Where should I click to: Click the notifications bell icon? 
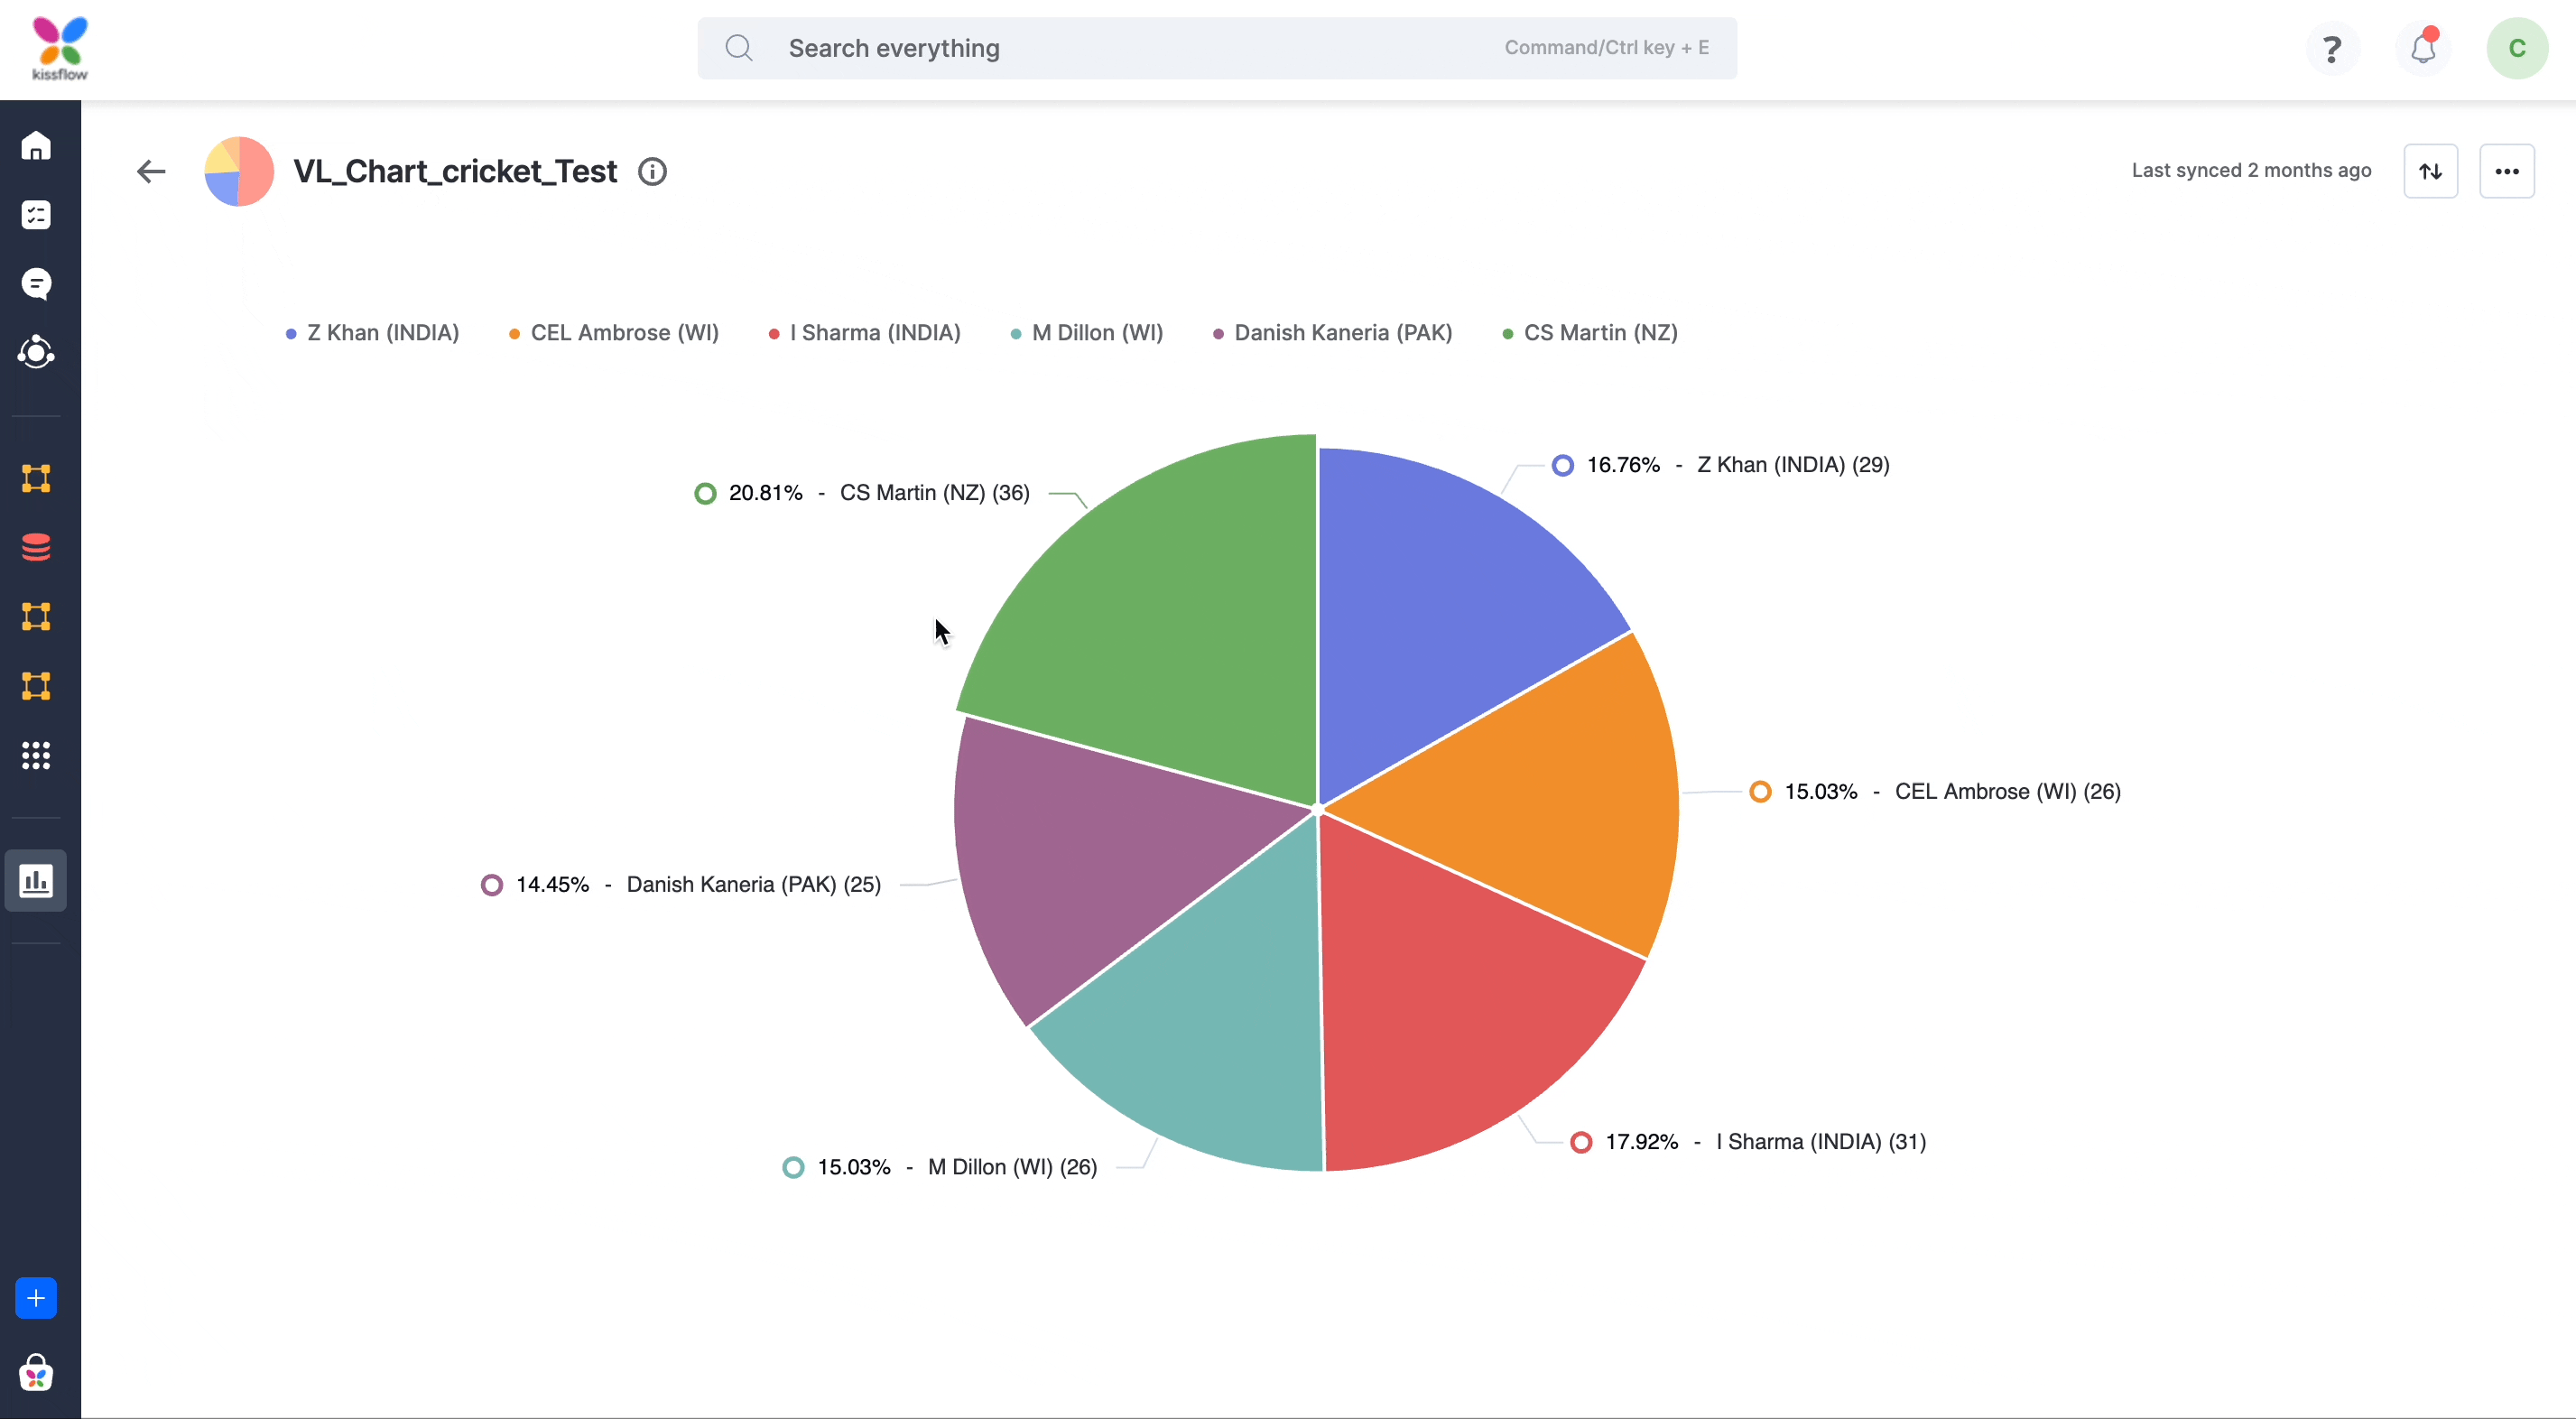2422,48
